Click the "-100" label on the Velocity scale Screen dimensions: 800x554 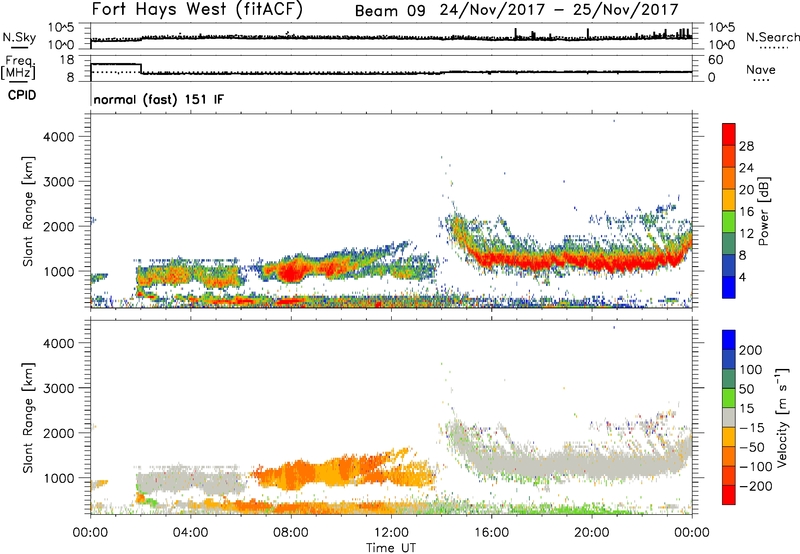756,467
